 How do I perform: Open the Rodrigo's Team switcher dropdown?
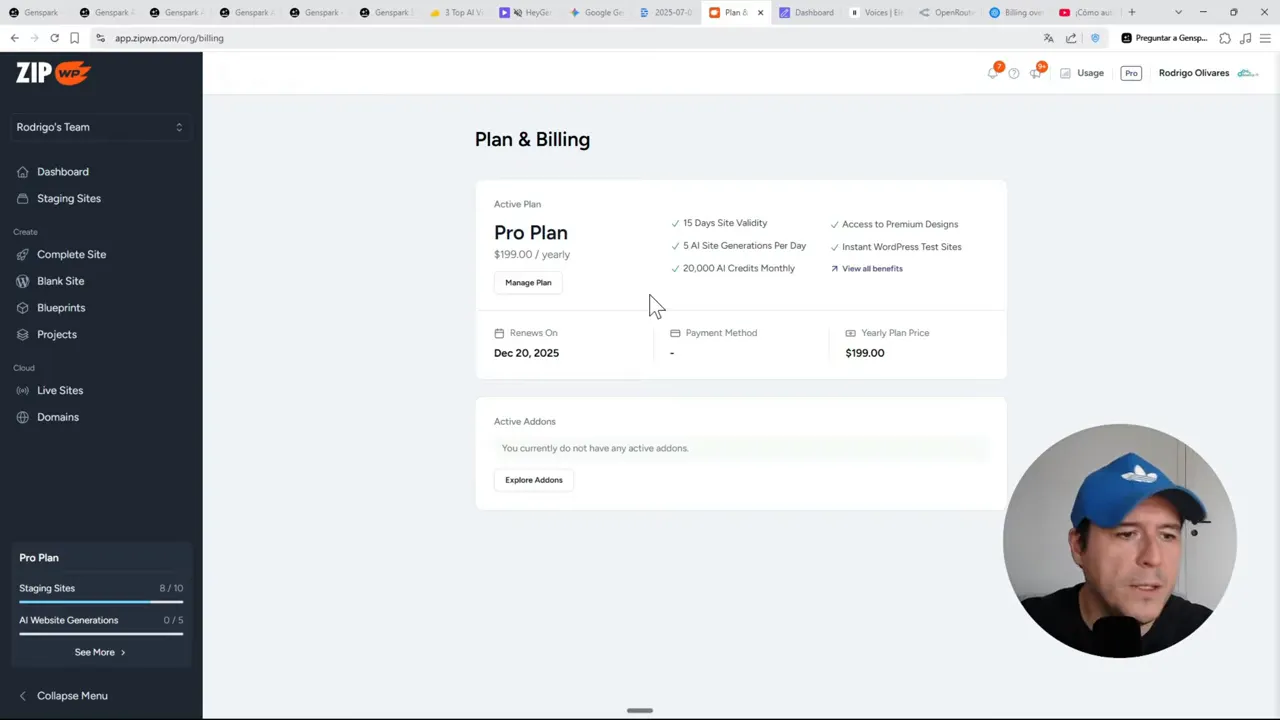pyautogui.click(x=100, y=127)
